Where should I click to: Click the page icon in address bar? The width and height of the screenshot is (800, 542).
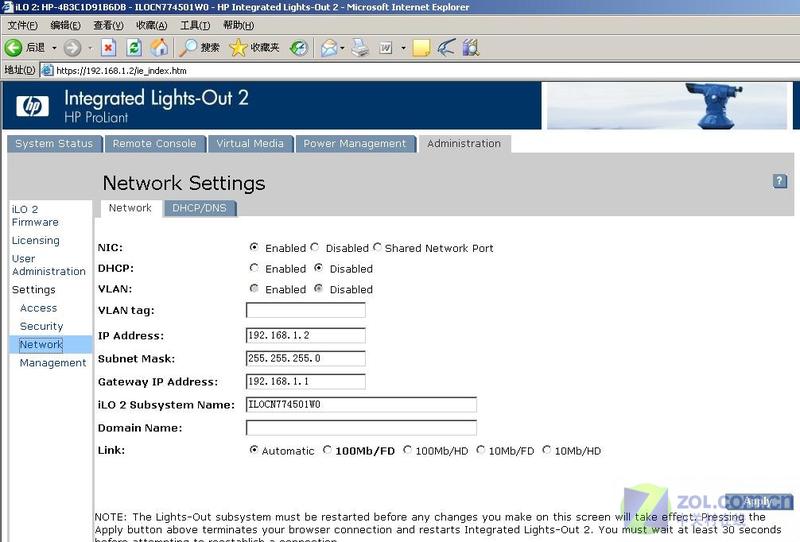[x=47, y=70]
